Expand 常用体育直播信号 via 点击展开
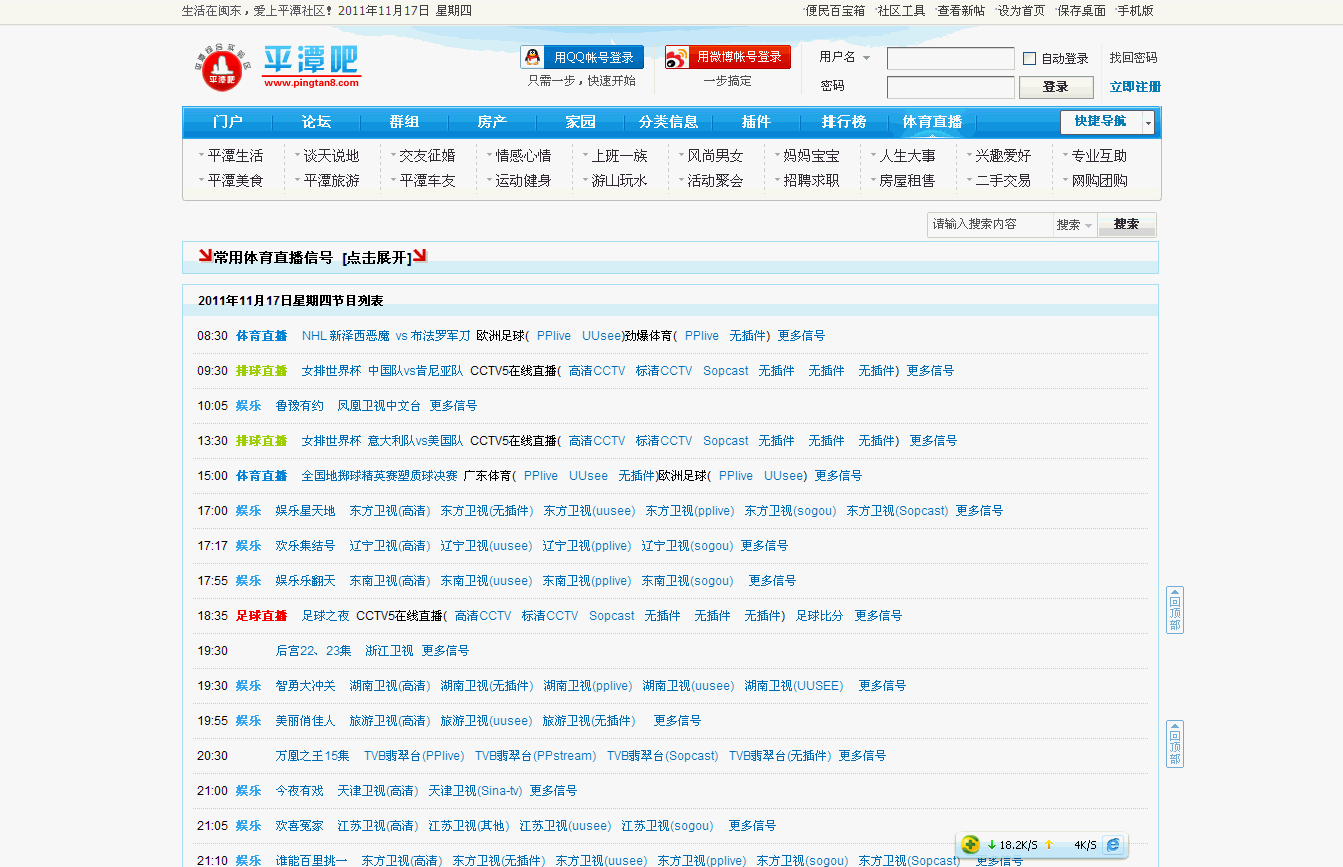 376,258
